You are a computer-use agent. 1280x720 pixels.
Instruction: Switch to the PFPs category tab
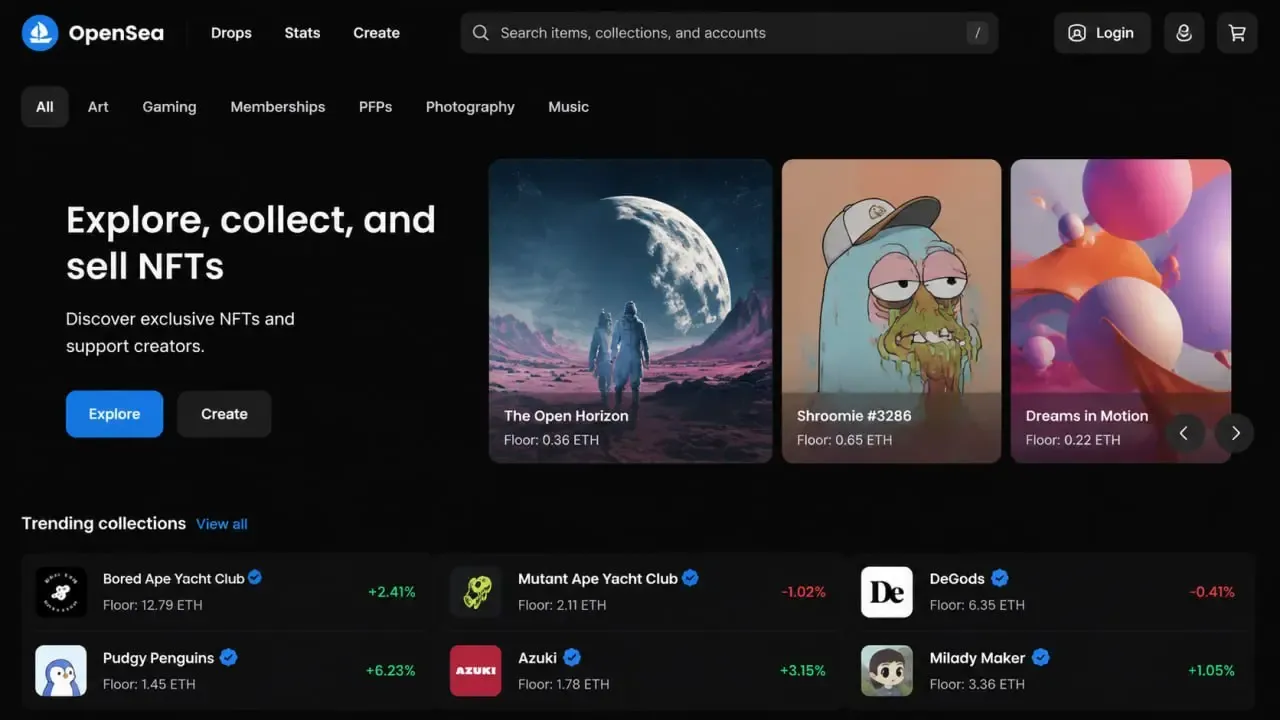[x=375, y=107]
